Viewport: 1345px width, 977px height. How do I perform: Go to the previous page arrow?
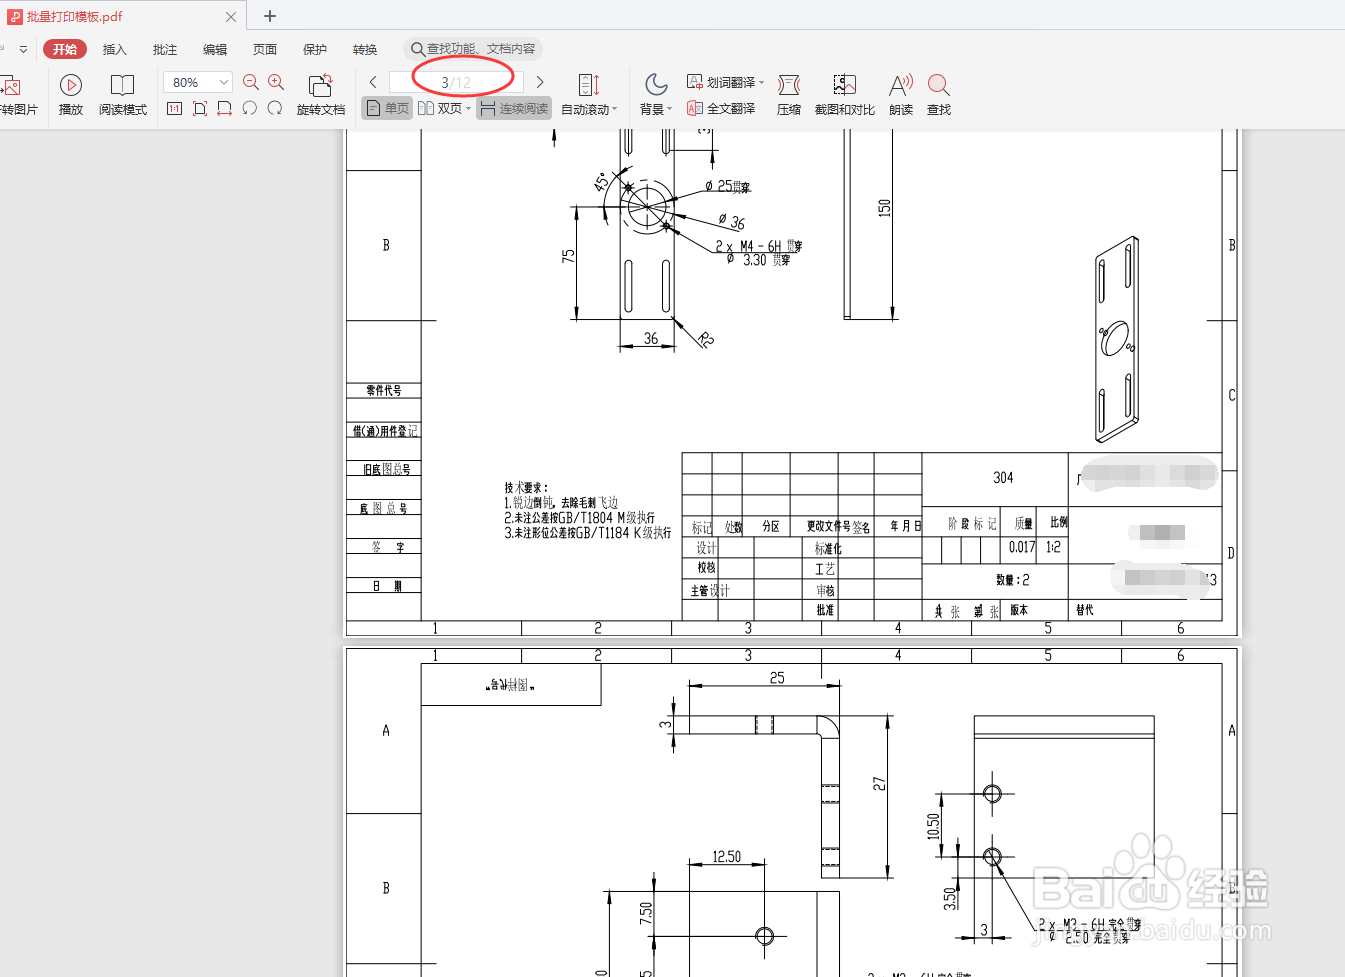click(373, 82)
